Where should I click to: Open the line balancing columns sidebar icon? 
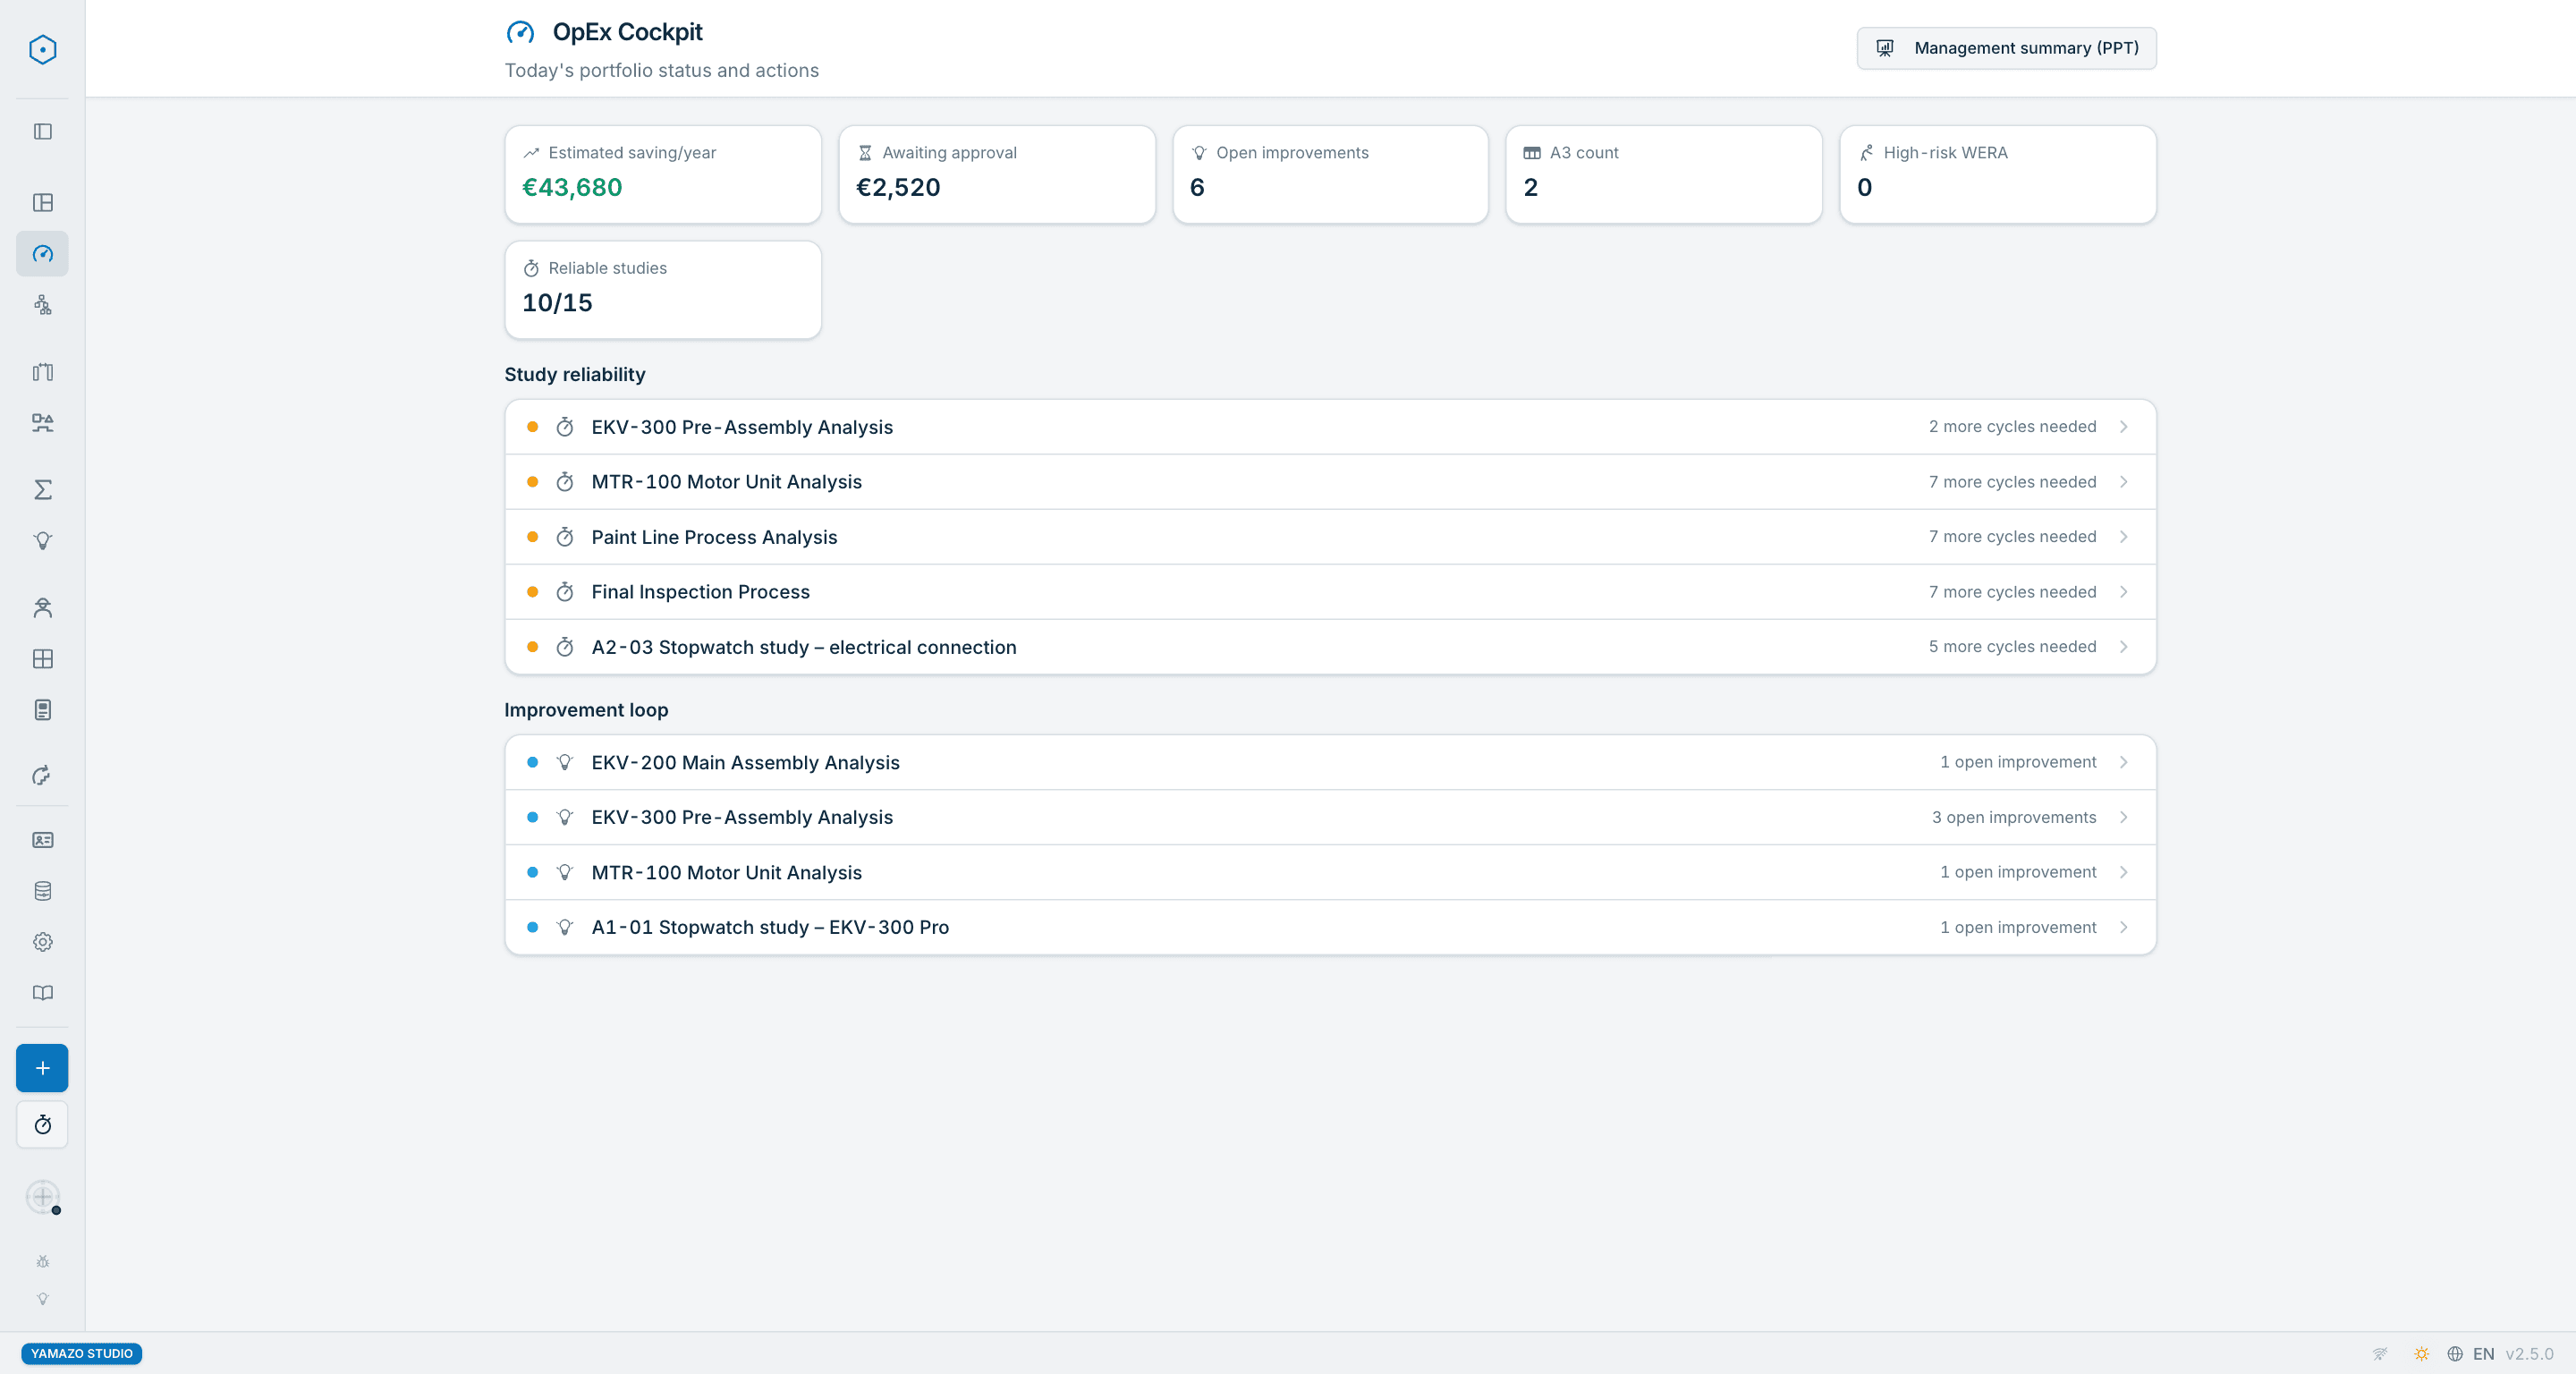42,372
